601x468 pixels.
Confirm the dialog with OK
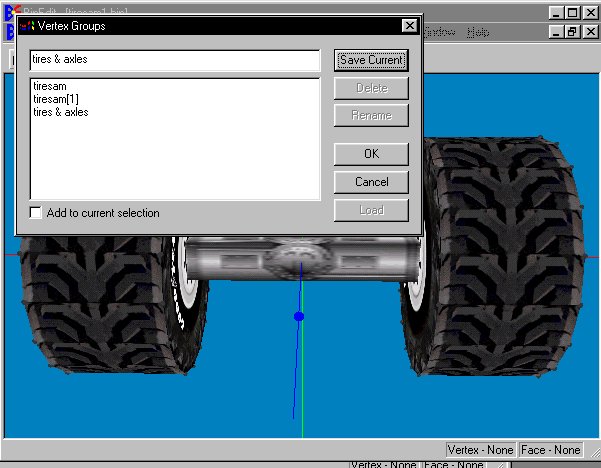pyautogui.click(x=371, y=154)
